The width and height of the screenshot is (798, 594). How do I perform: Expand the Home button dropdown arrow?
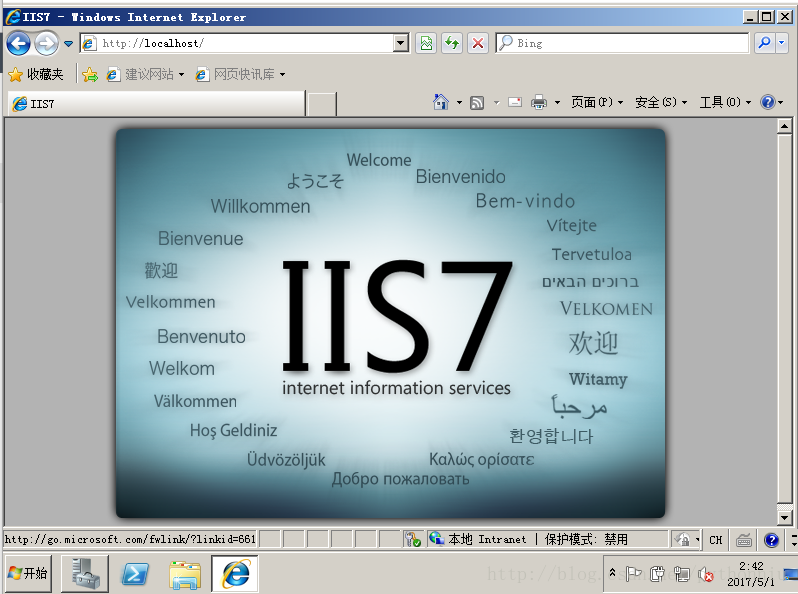(459, 103)
